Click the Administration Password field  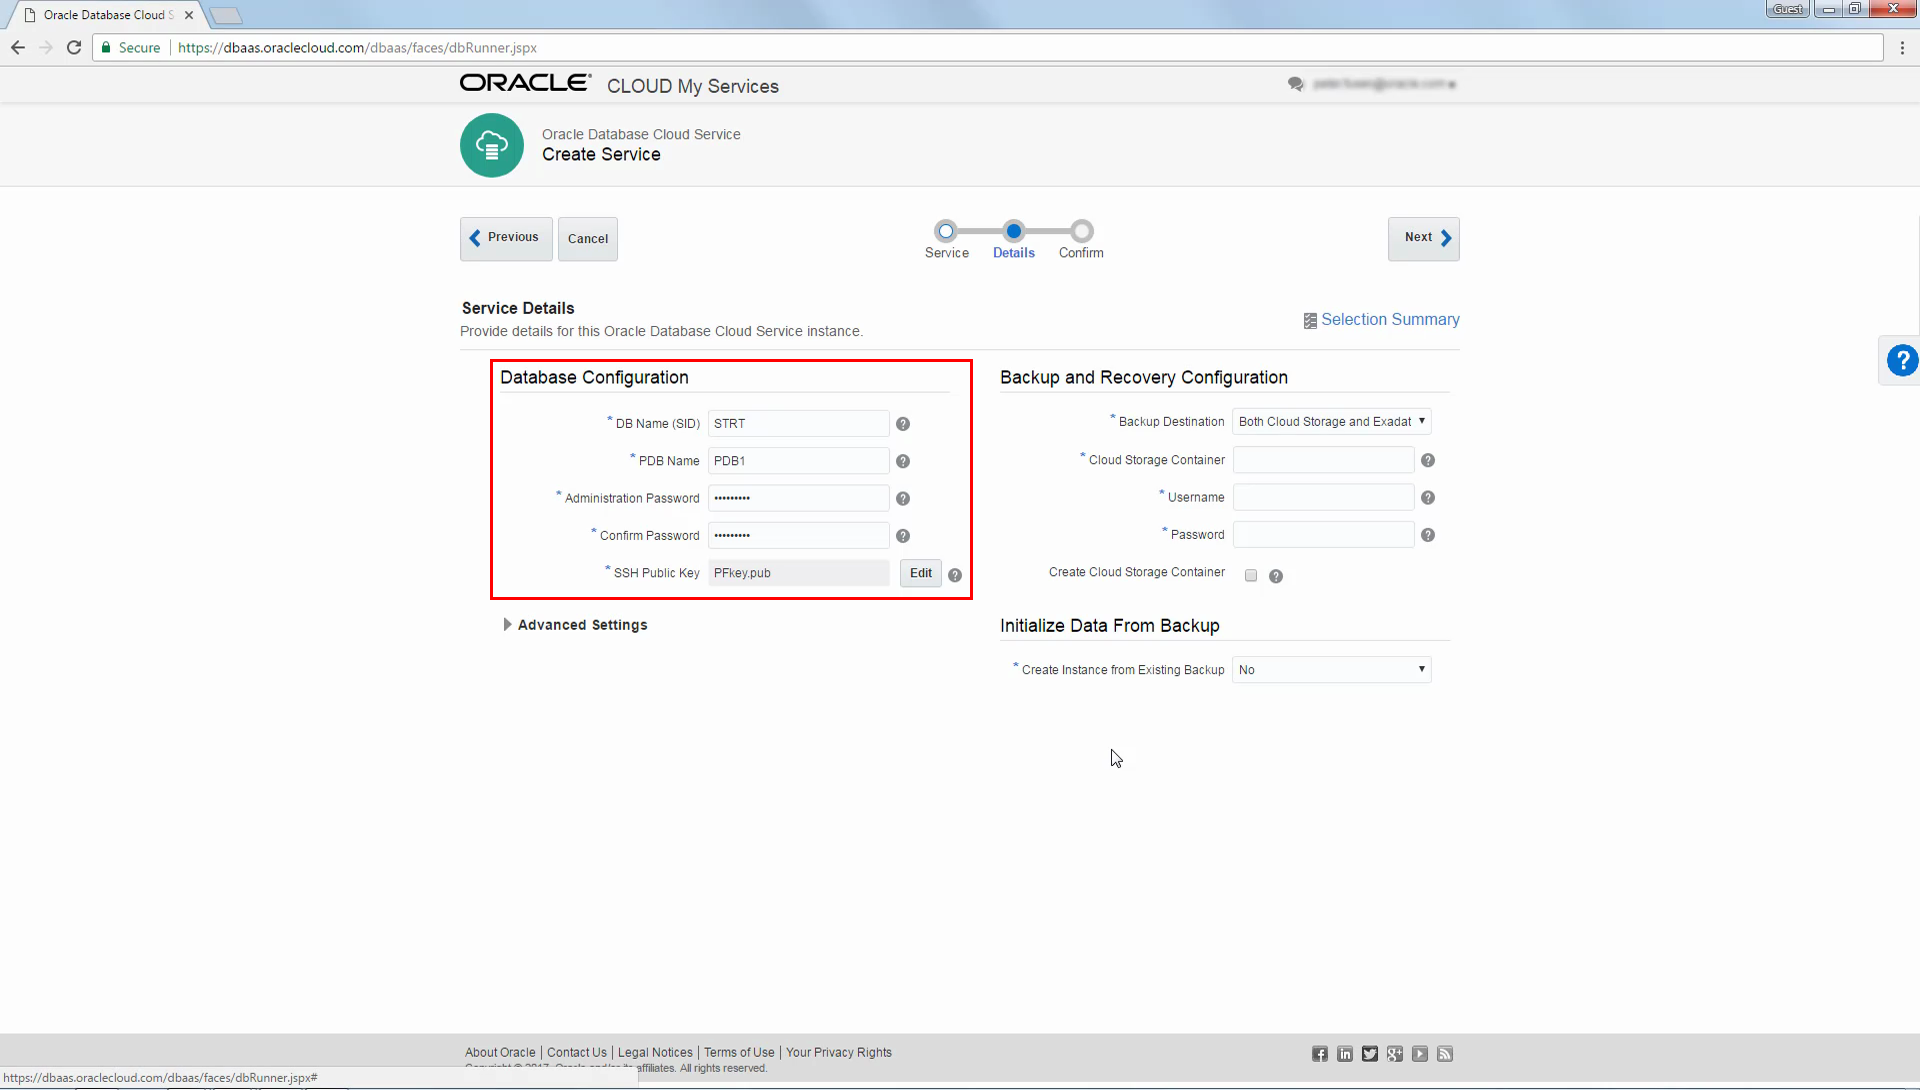(x=799, y=498)
